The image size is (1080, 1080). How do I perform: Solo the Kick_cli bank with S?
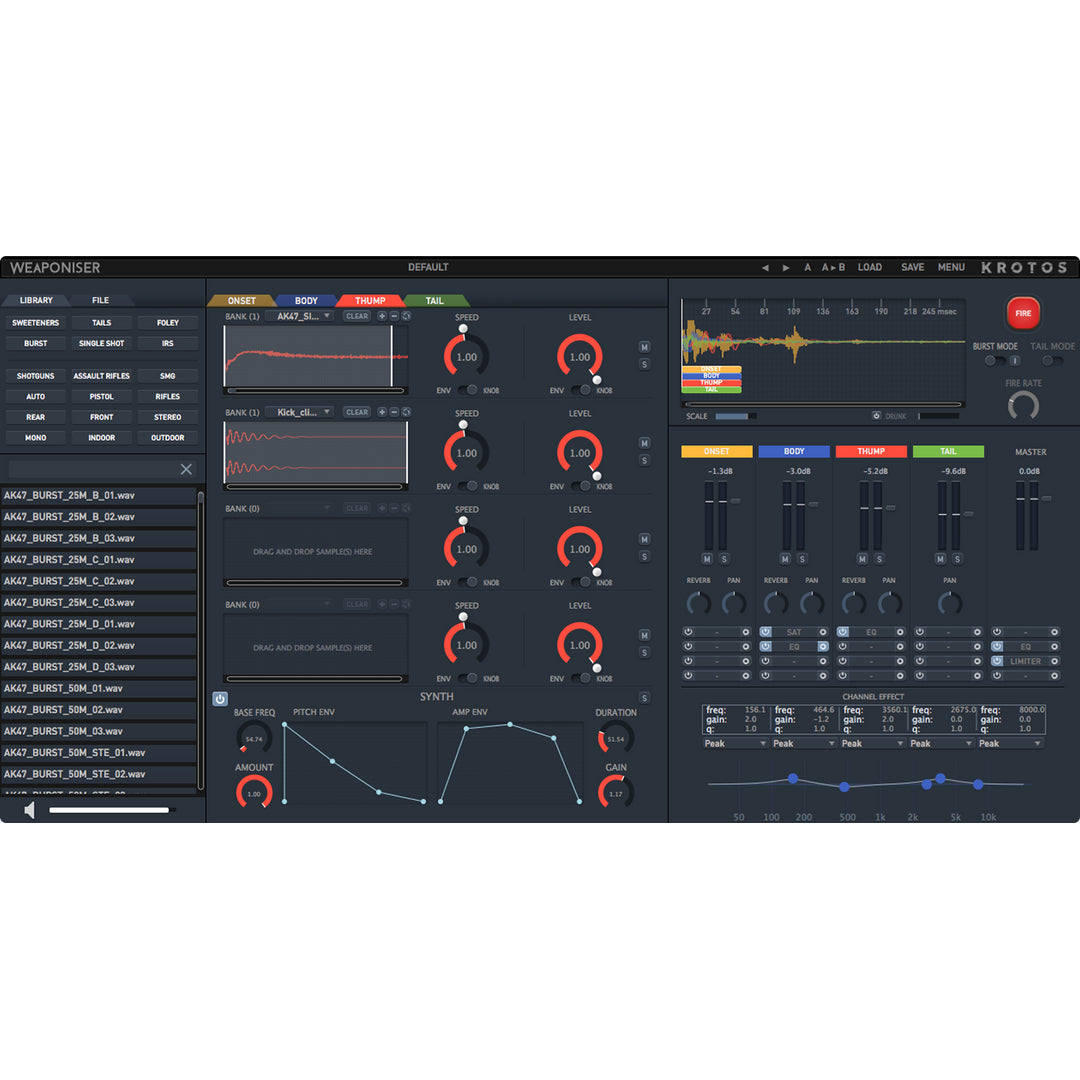644,460
